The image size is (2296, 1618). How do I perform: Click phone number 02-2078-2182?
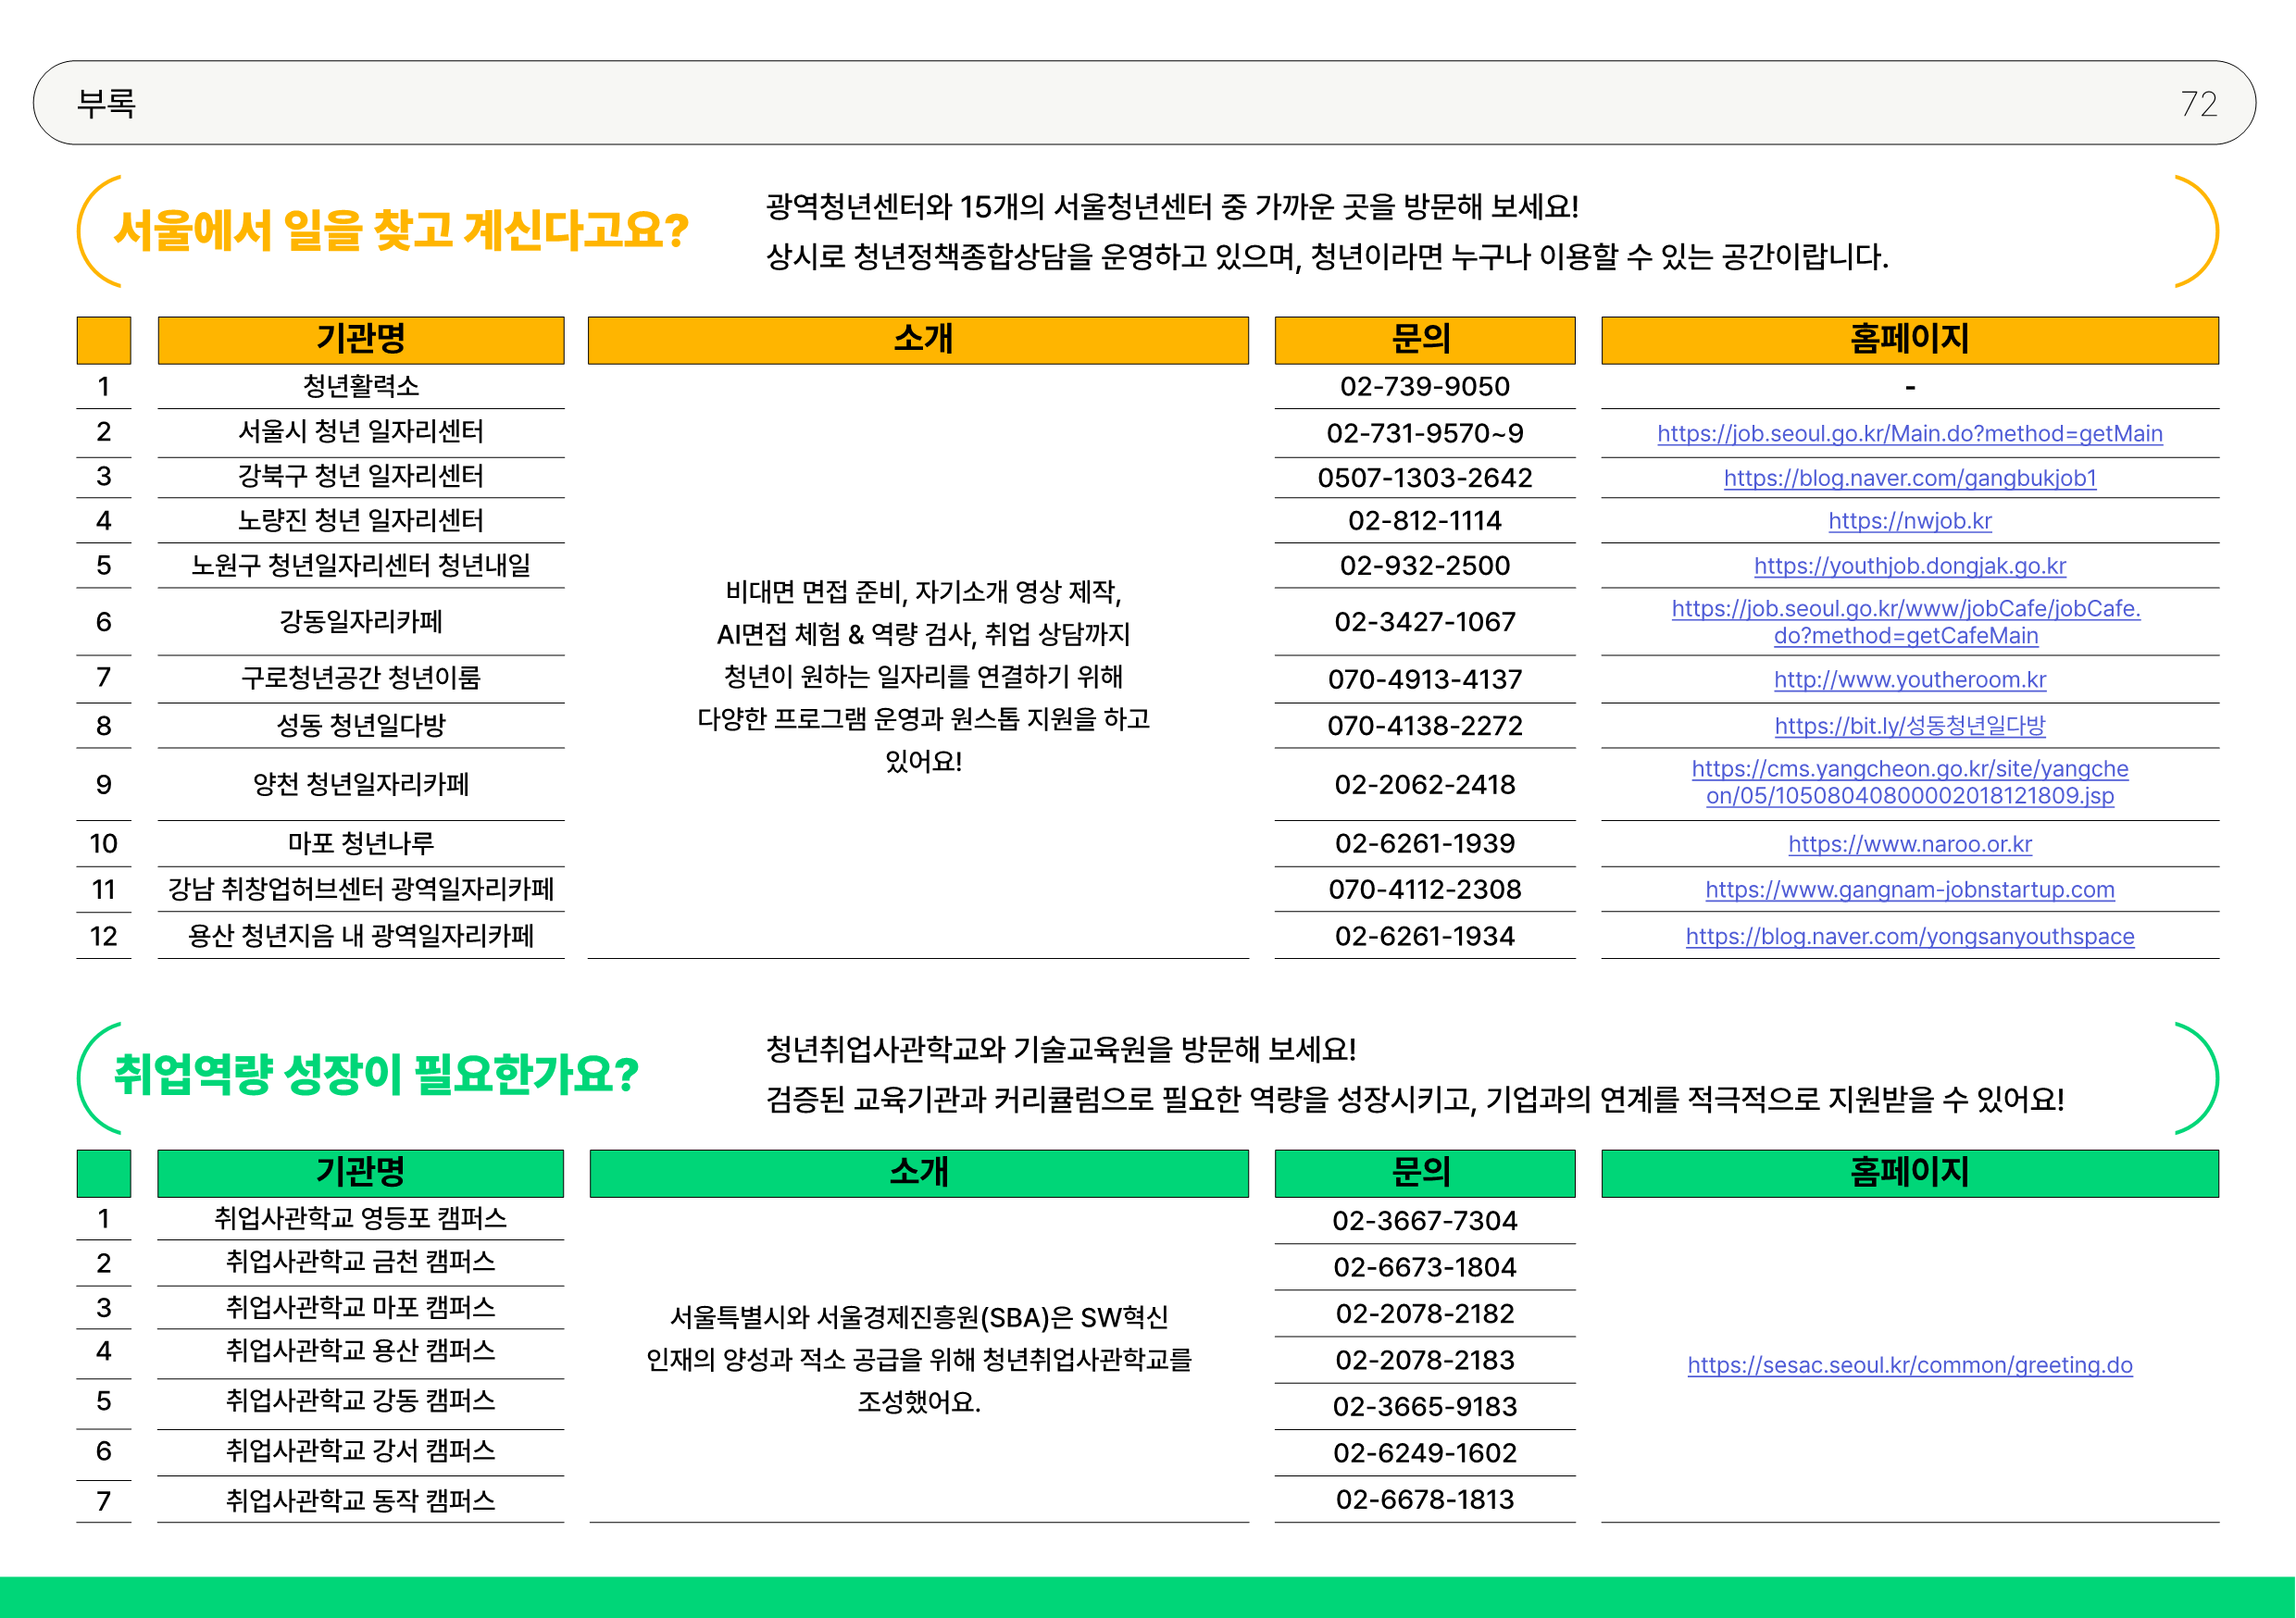[x=1424, y=1314]
